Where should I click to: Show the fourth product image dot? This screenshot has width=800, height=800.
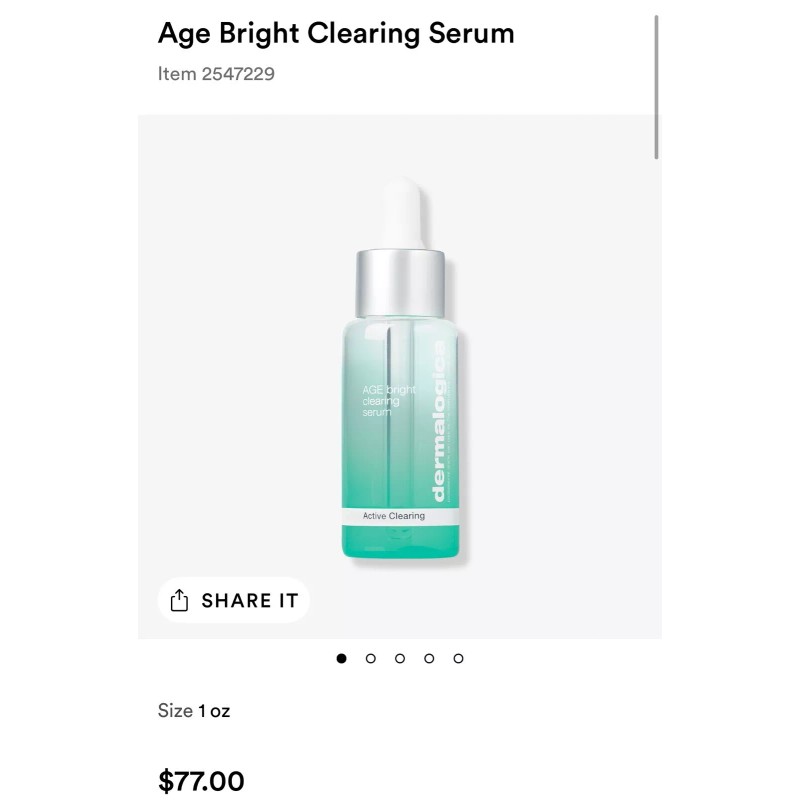pos(429,658)
